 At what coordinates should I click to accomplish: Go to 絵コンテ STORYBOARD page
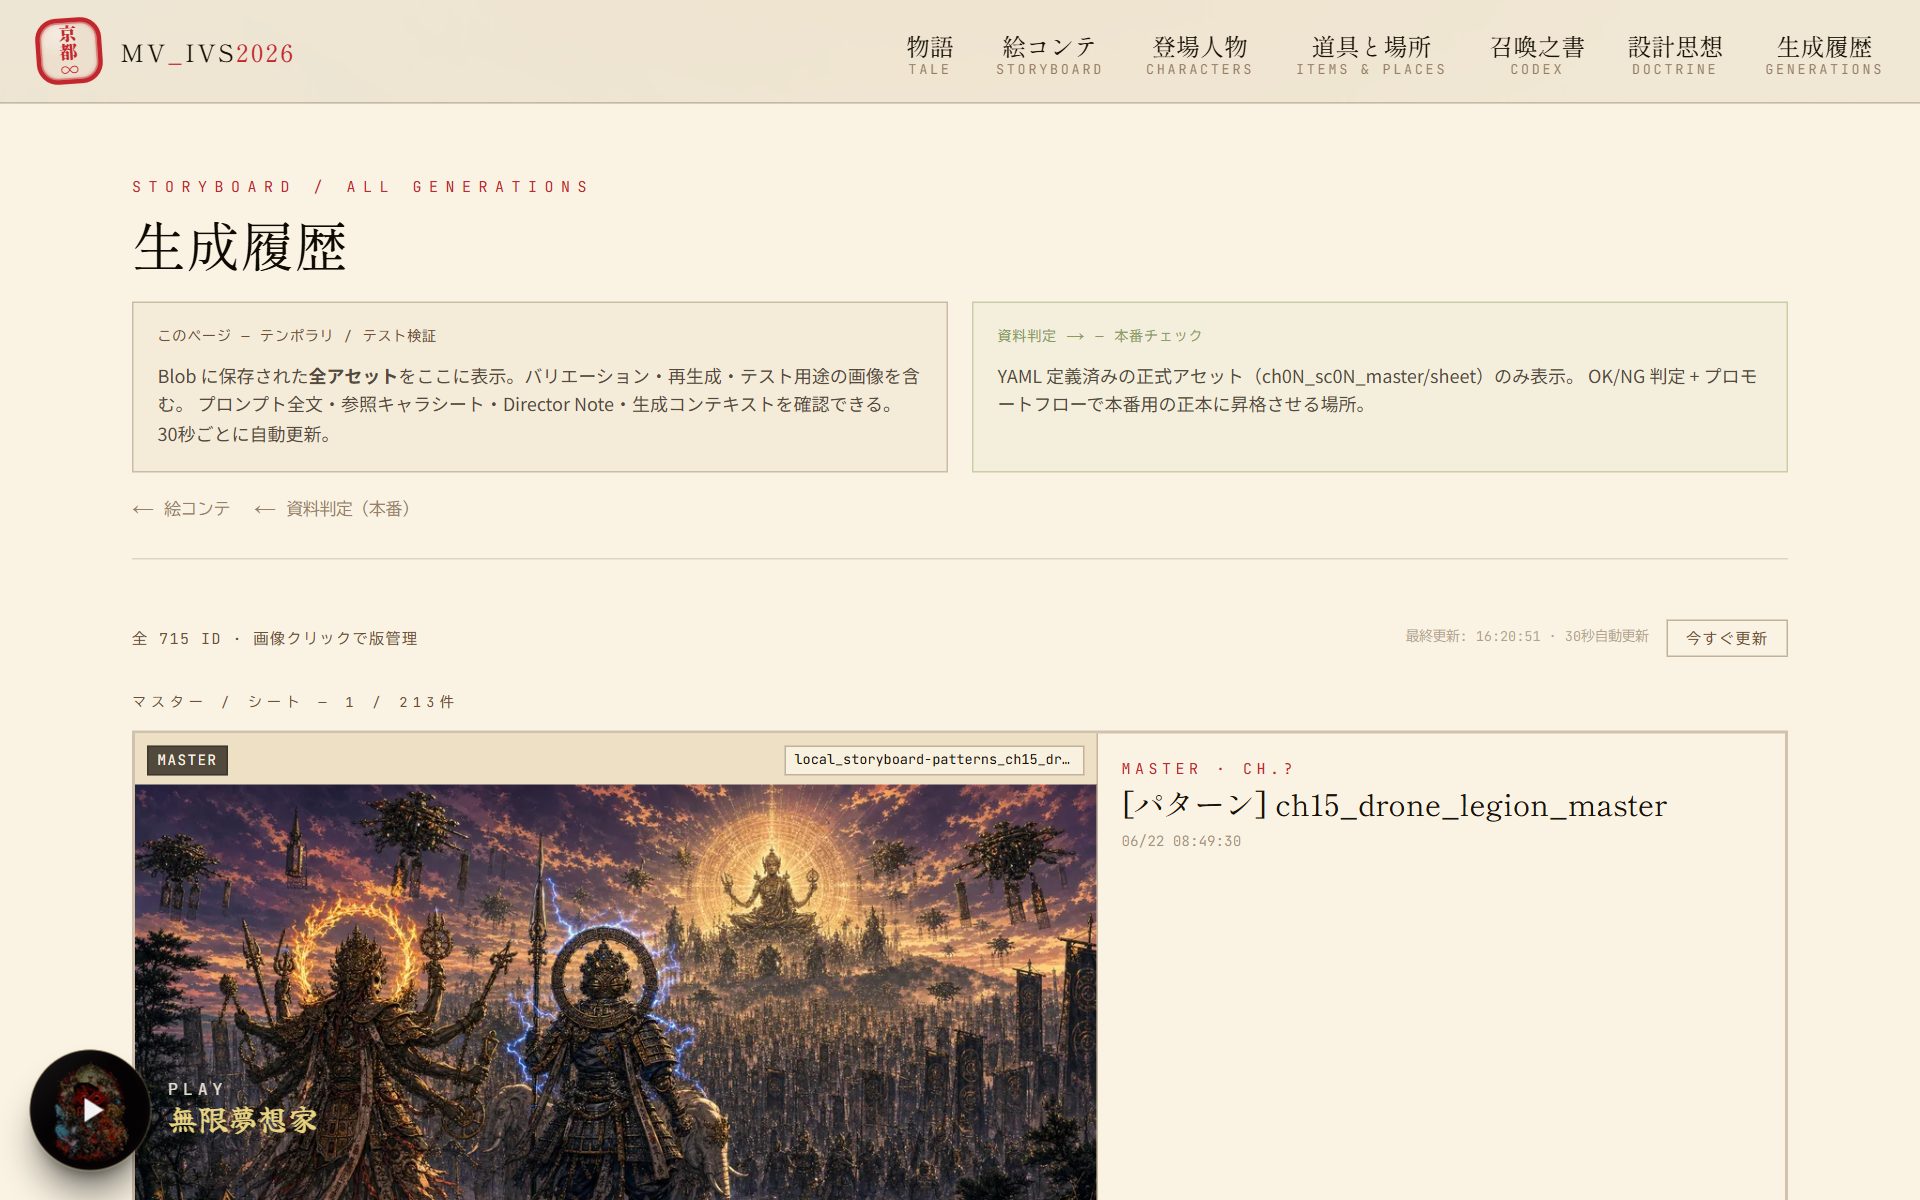tap(1049, 55)
